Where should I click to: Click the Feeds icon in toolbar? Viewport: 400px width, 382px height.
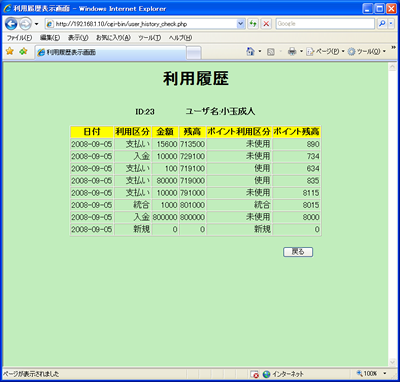click(271, 52)
